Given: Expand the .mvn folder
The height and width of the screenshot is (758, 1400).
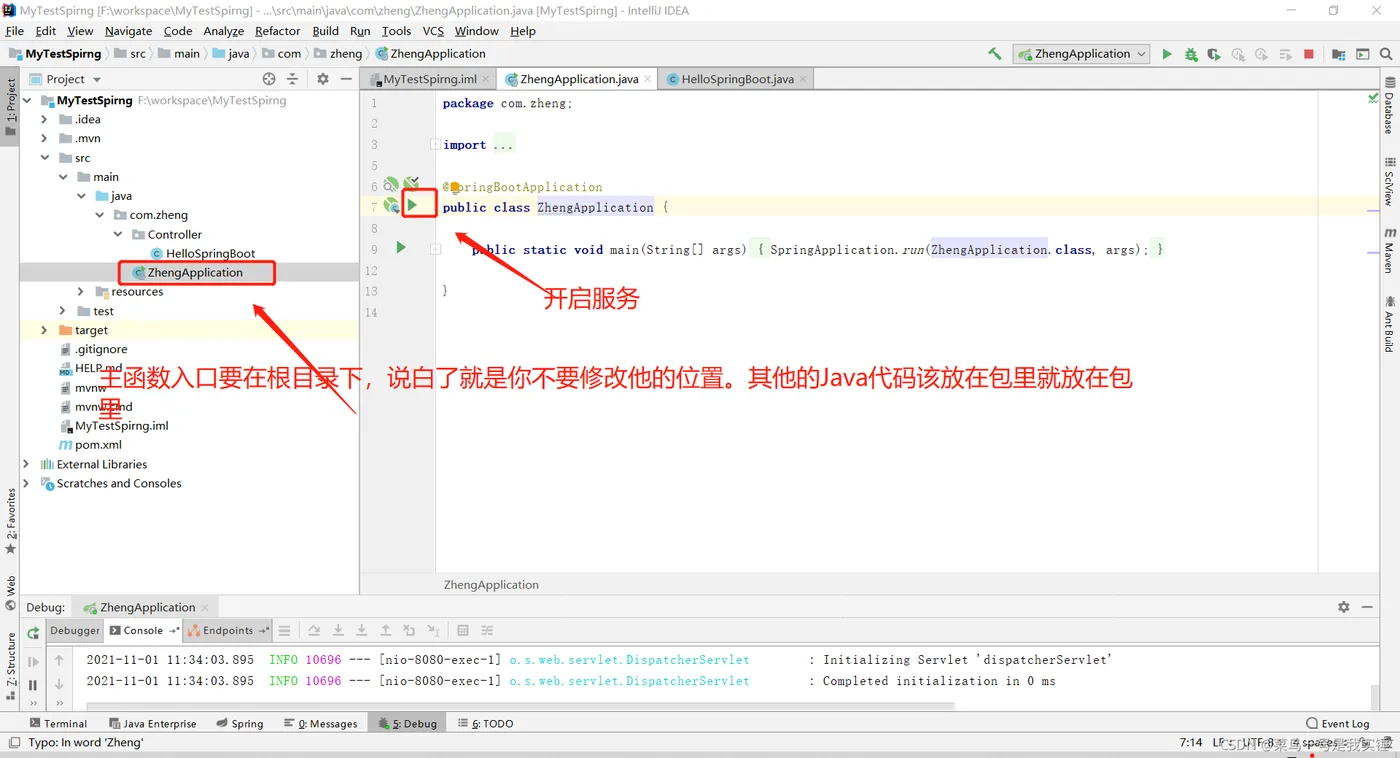Looking at the screenshot, I should click(x=44, y=138).
